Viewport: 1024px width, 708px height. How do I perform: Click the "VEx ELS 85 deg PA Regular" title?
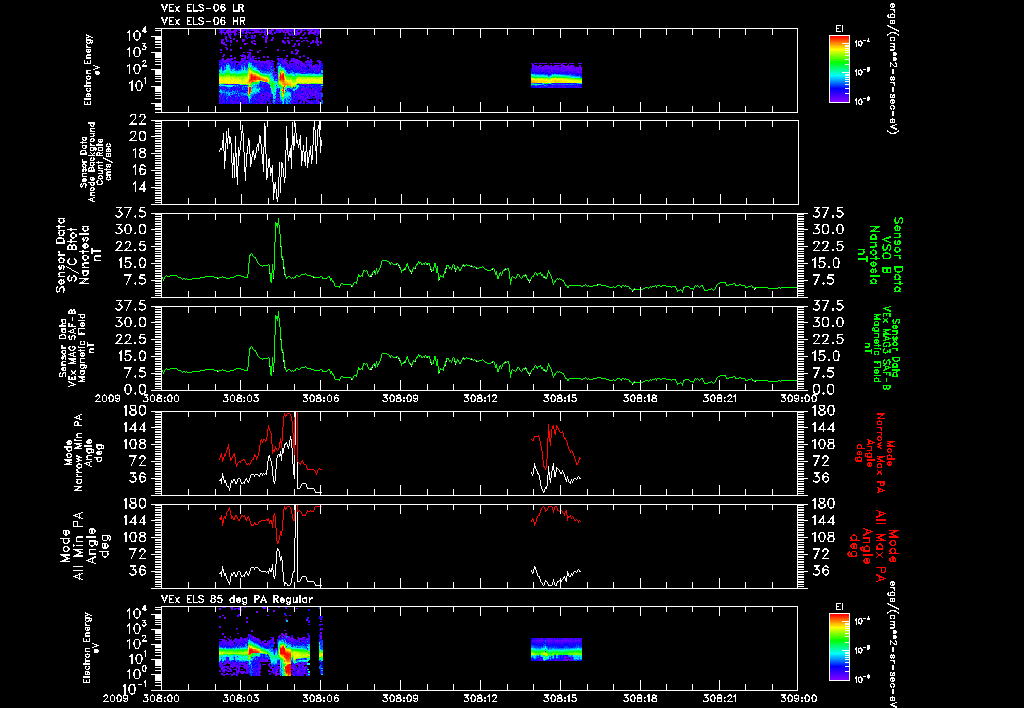tap(237, 599)
